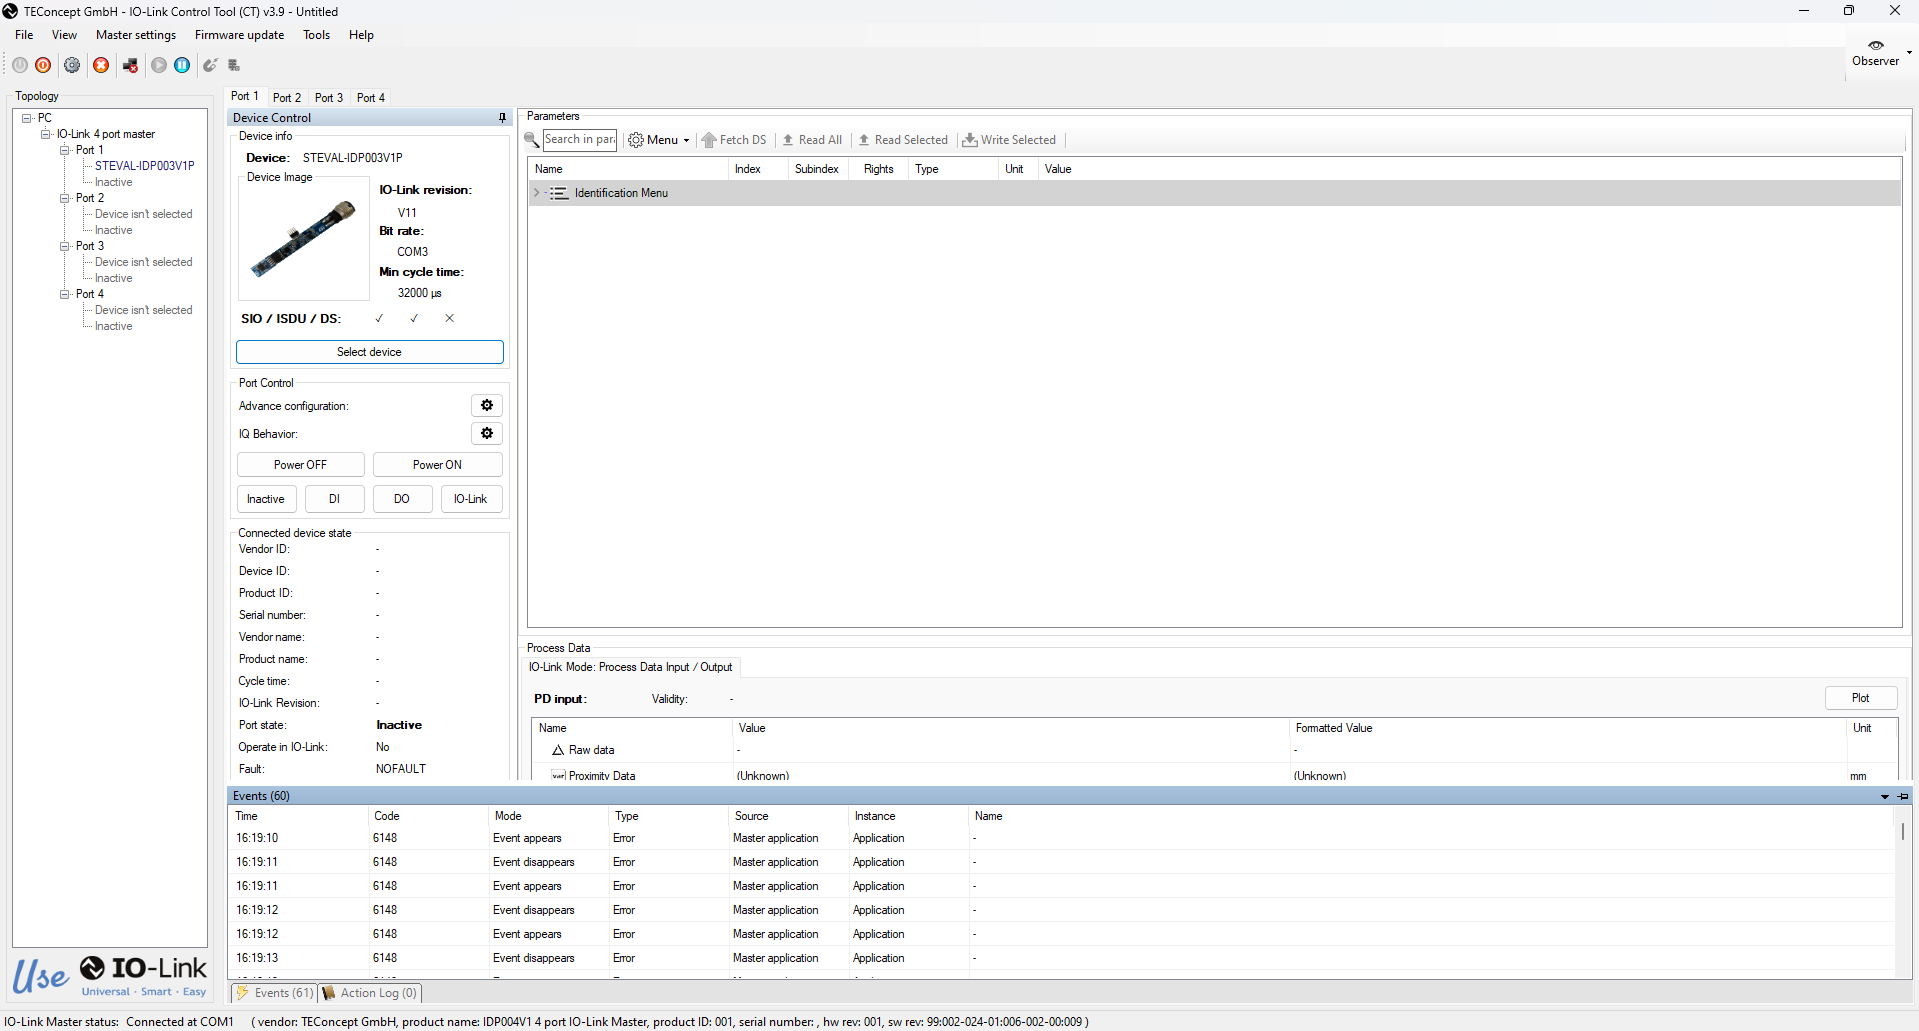The image size is (1919, 1031).
Task: Collapse the IO-Link 4 port master node
Action: tap(45, 134)
